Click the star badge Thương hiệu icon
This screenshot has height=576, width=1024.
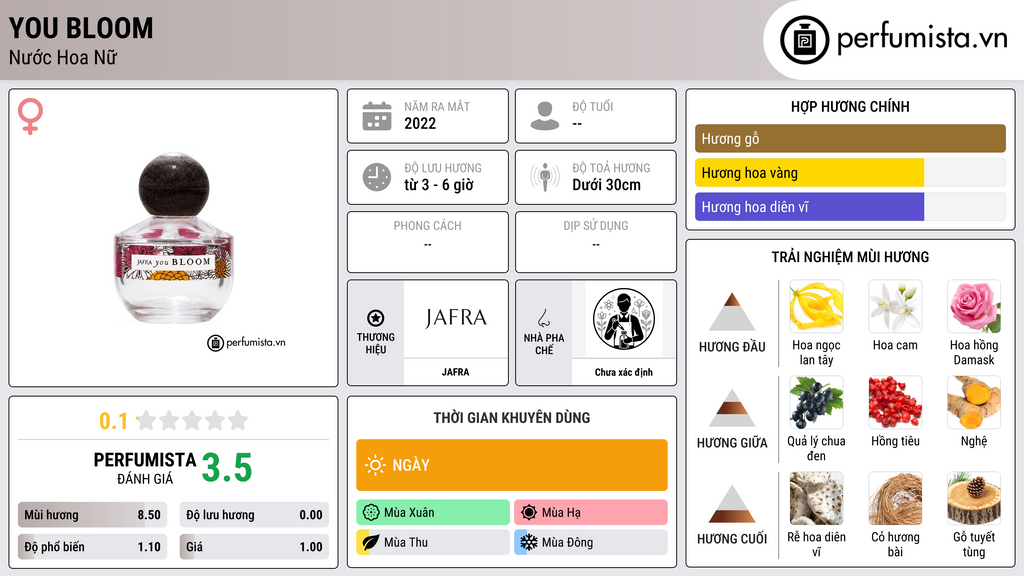click(x=376, y=318)
